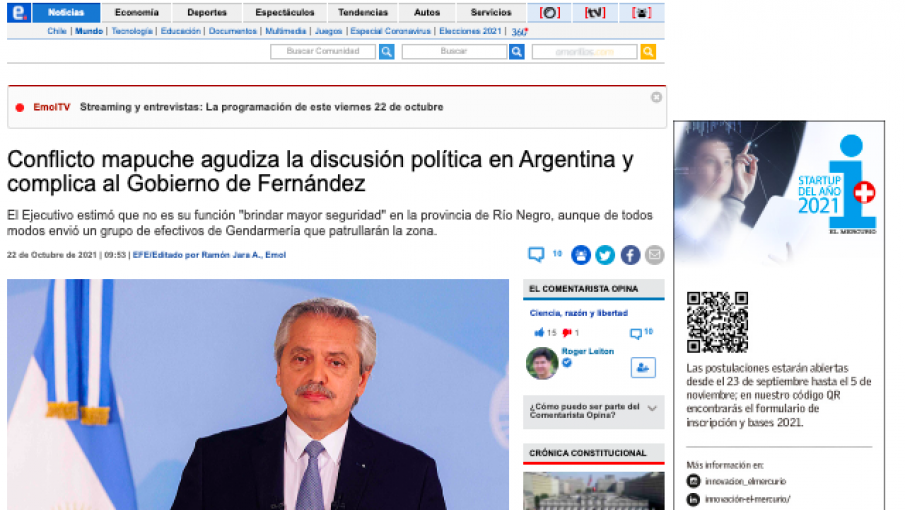
Task: Click the thumbs-up like icon
Action: click(x=540, y=333)
